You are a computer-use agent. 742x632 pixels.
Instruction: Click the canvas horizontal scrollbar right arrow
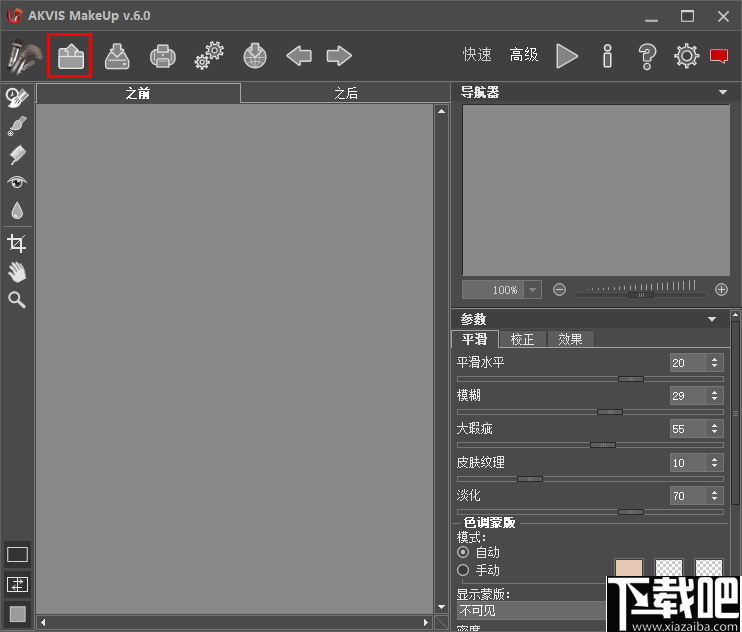(x=426, y=623)
